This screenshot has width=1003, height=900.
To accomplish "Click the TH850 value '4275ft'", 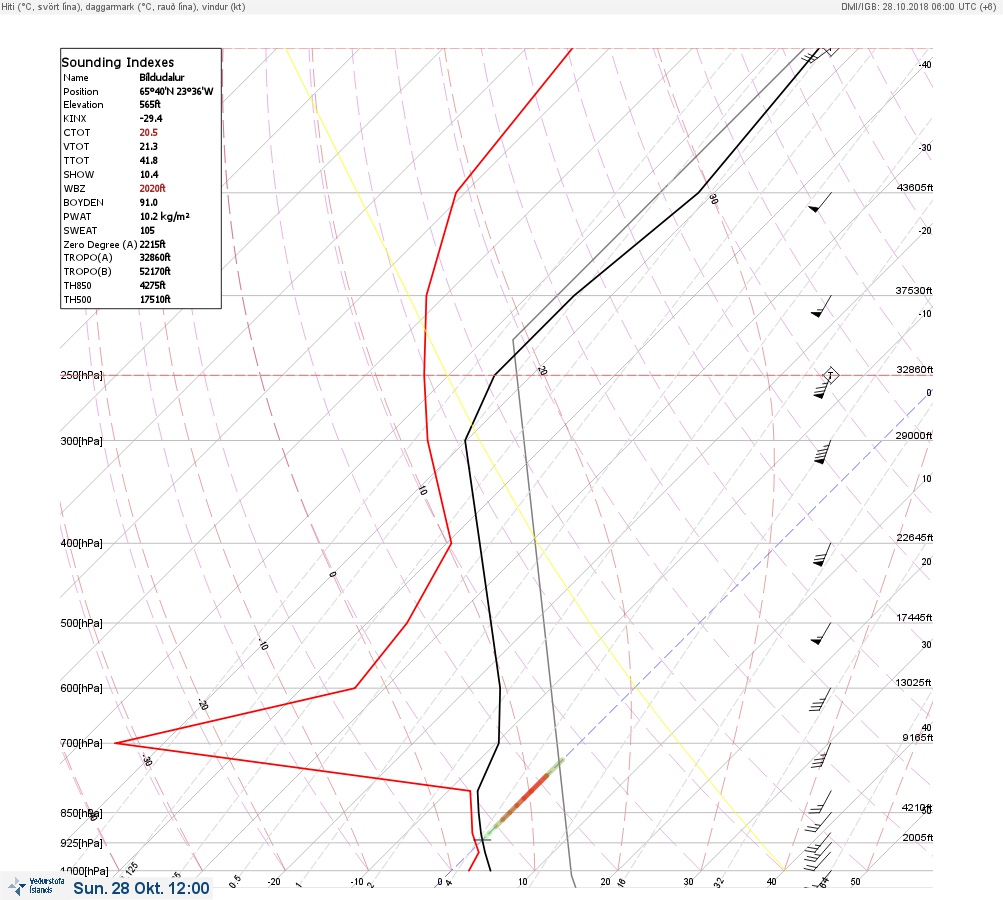I will (x=152, y=285).
